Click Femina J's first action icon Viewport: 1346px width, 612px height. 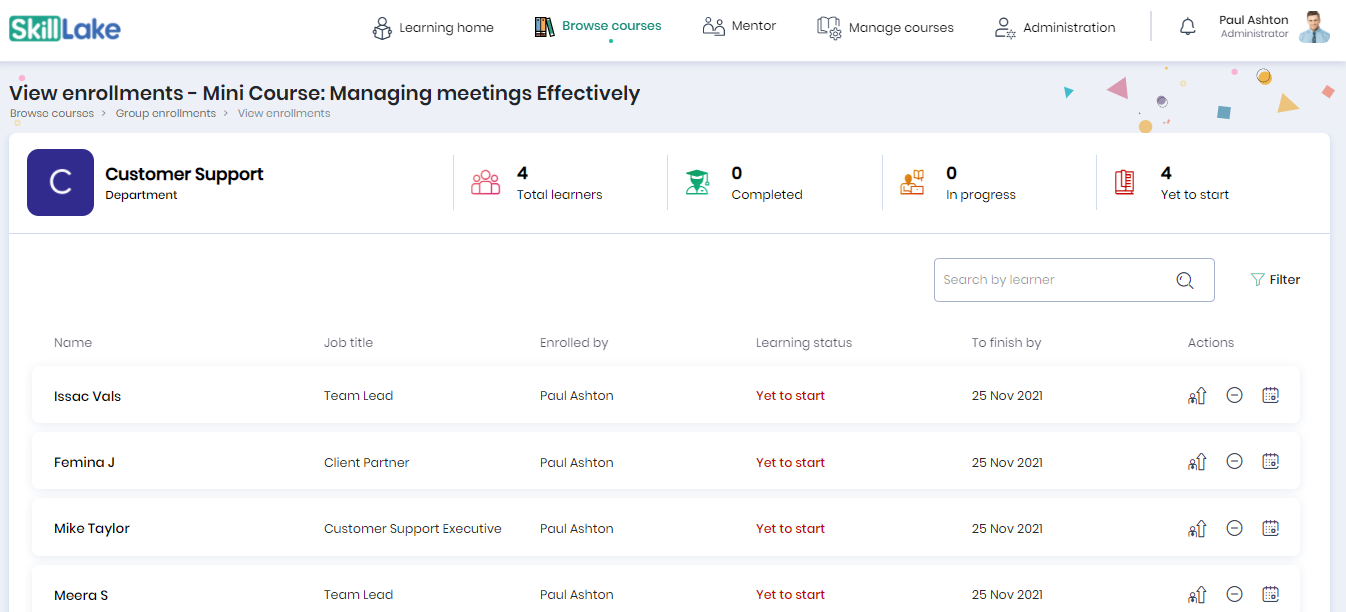click(x=1197, y=463)
